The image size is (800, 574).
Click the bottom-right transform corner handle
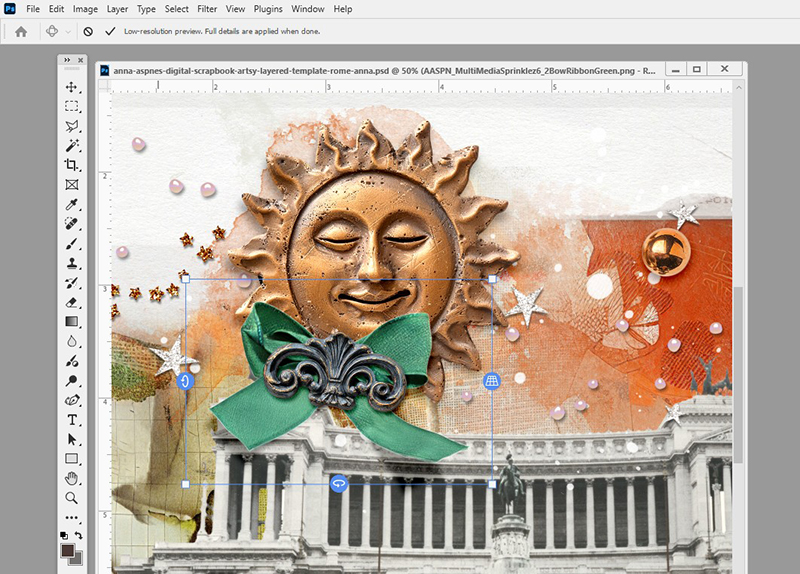(x=492, y=484)
